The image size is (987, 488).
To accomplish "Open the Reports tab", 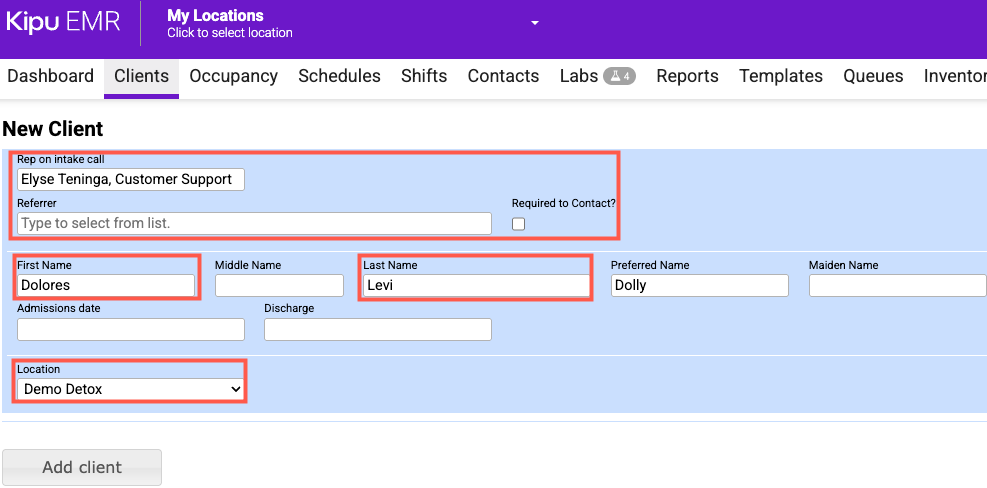I will click(x=687, y=76).
